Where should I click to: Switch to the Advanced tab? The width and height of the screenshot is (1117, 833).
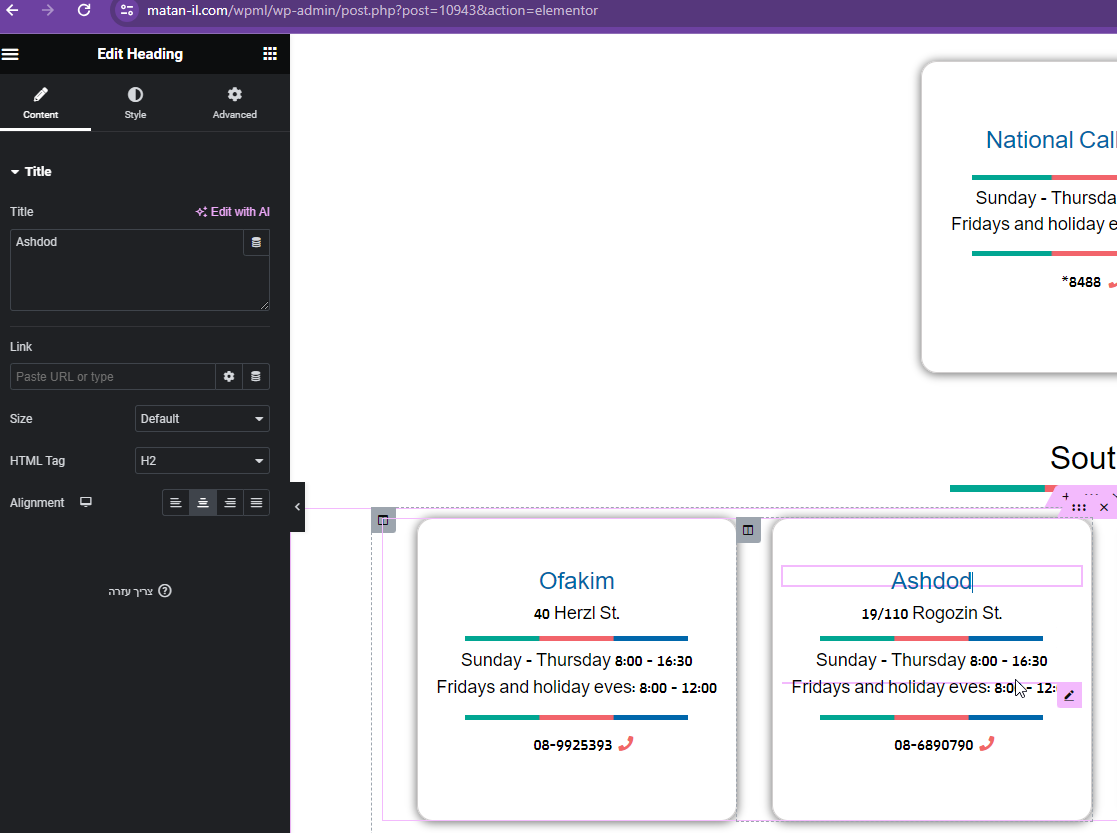pos(234,103)
